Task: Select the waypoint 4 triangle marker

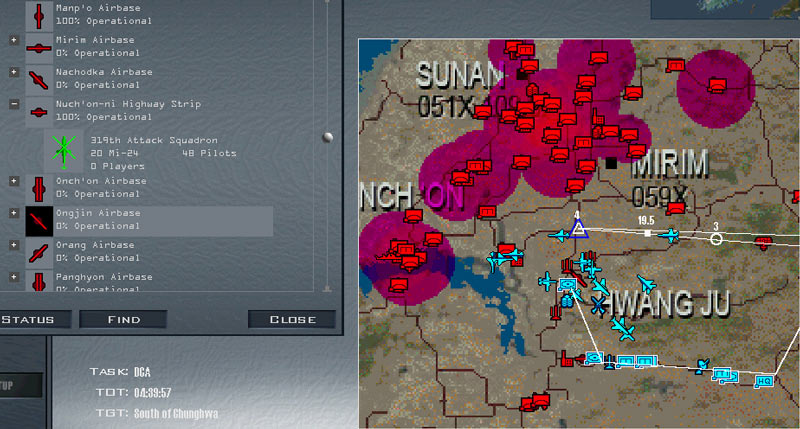Action: [x=578, y=228]
